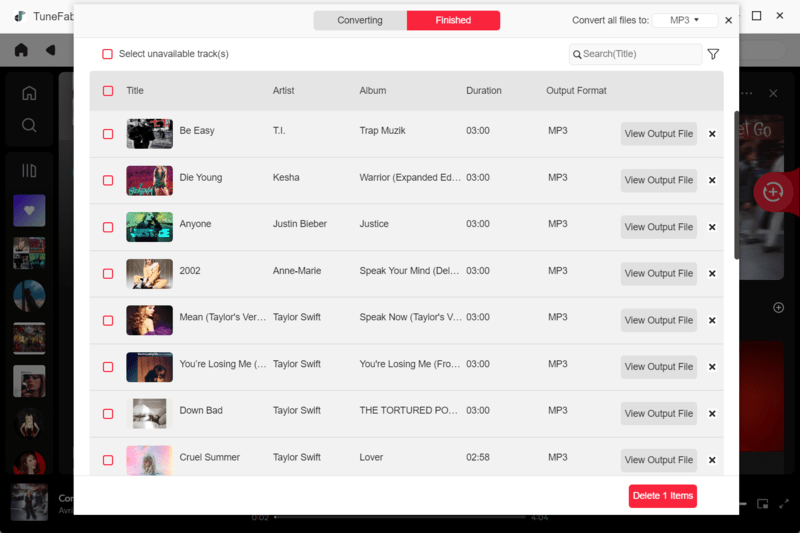
Task: Maximize the TuneFab window
Action: [x=757, y=16]
